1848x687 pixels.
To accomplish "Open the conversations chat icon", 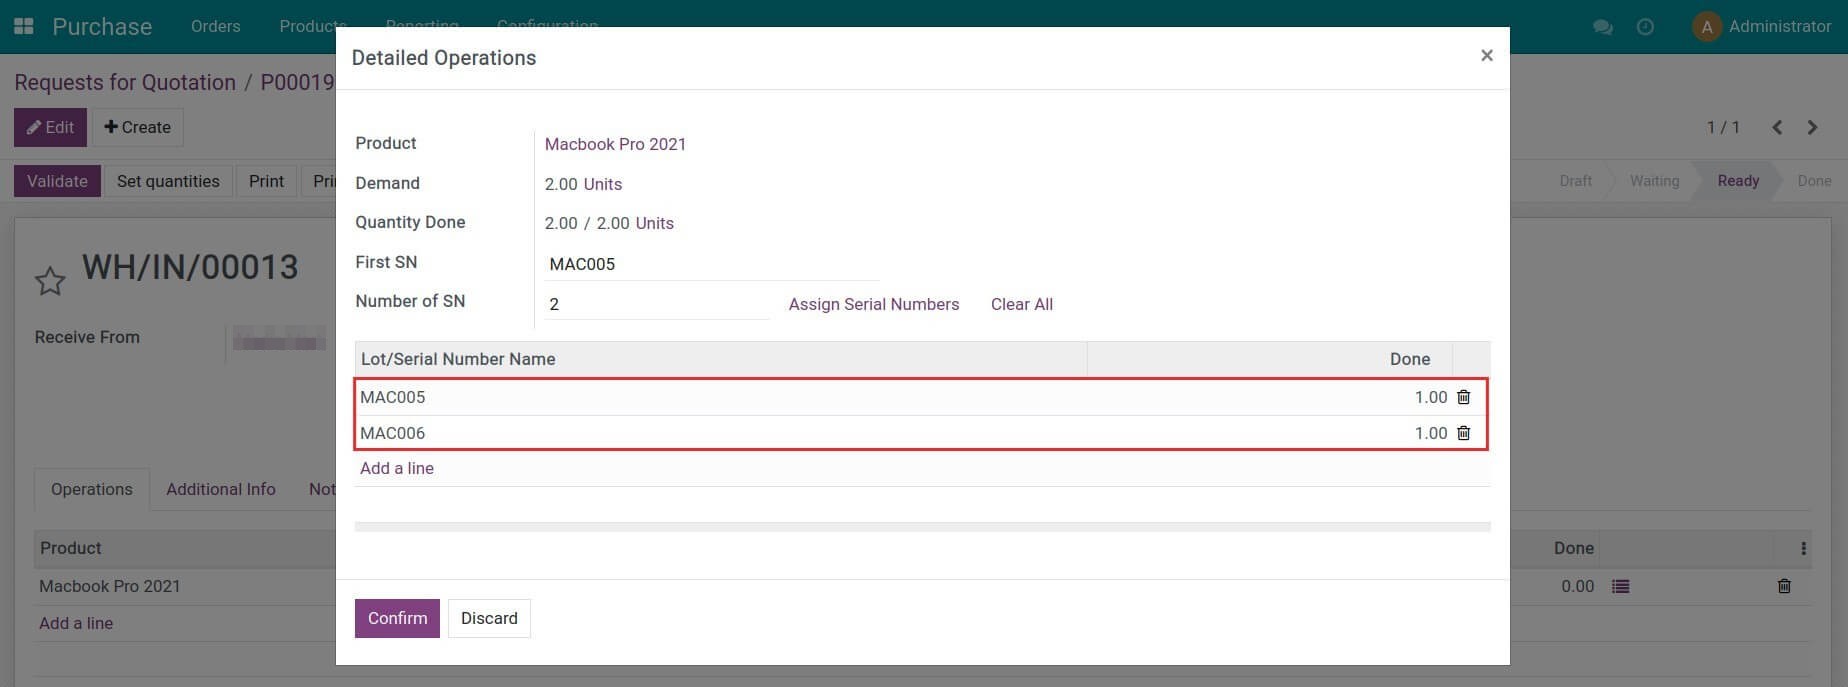I will pyautogui.click(x=1602, y=27).
